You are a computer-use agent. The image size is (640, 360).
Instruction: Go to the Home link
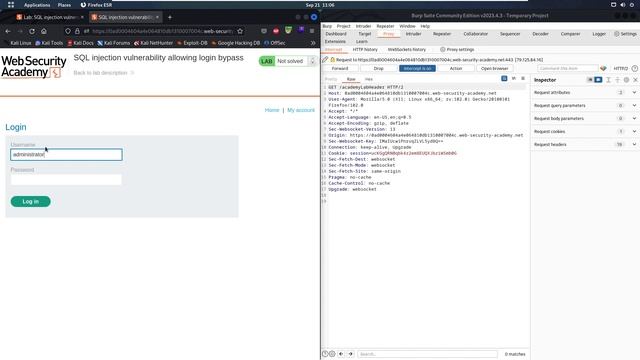click(x=272, y=110)
